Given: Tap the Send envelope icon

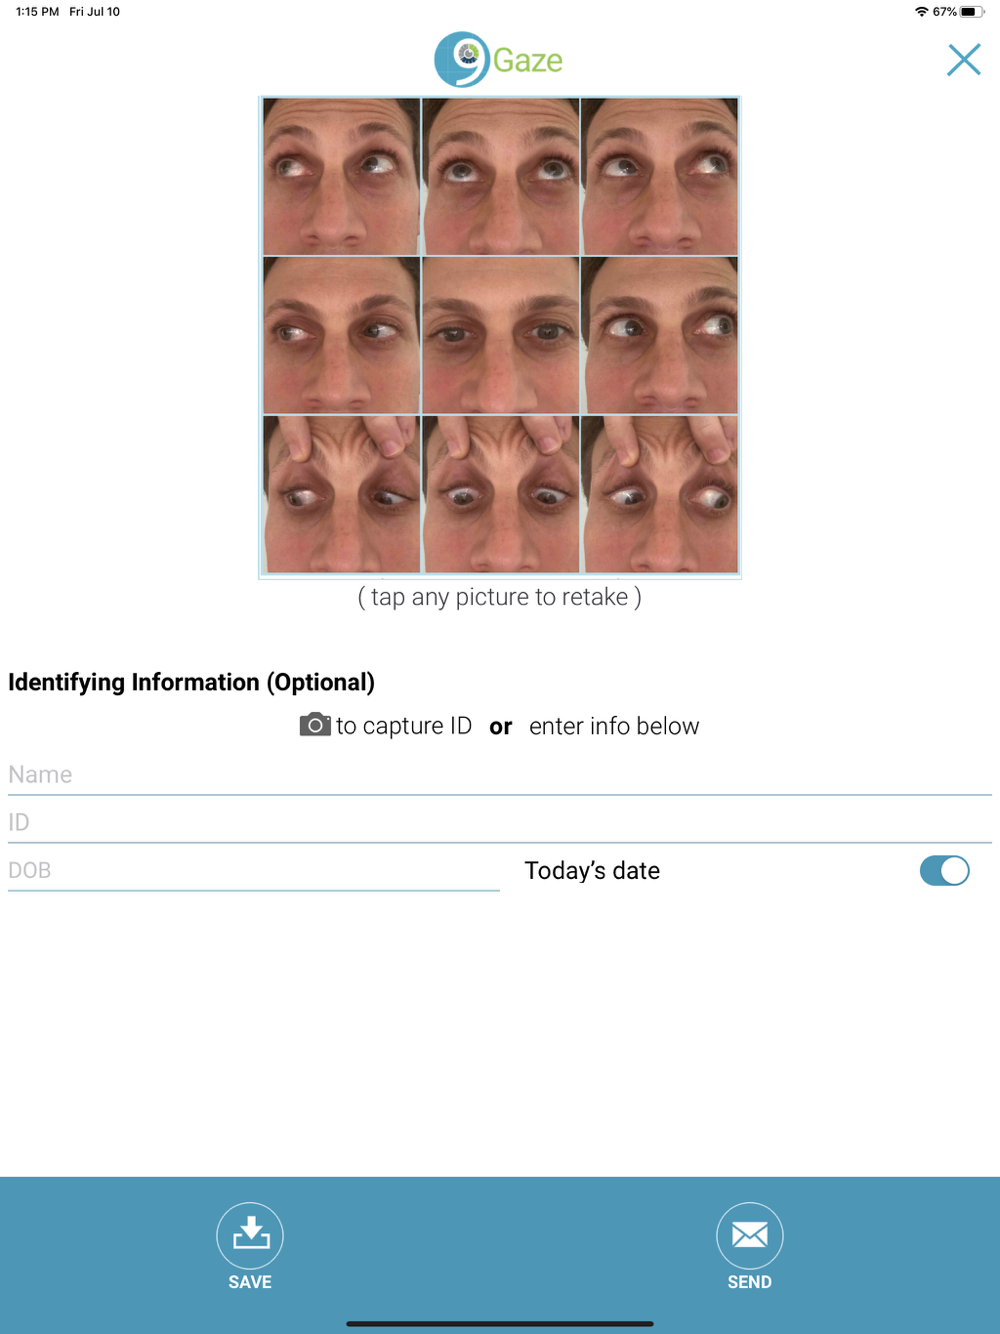Looking at the screenshot, I should click(x=750, y=1236).
